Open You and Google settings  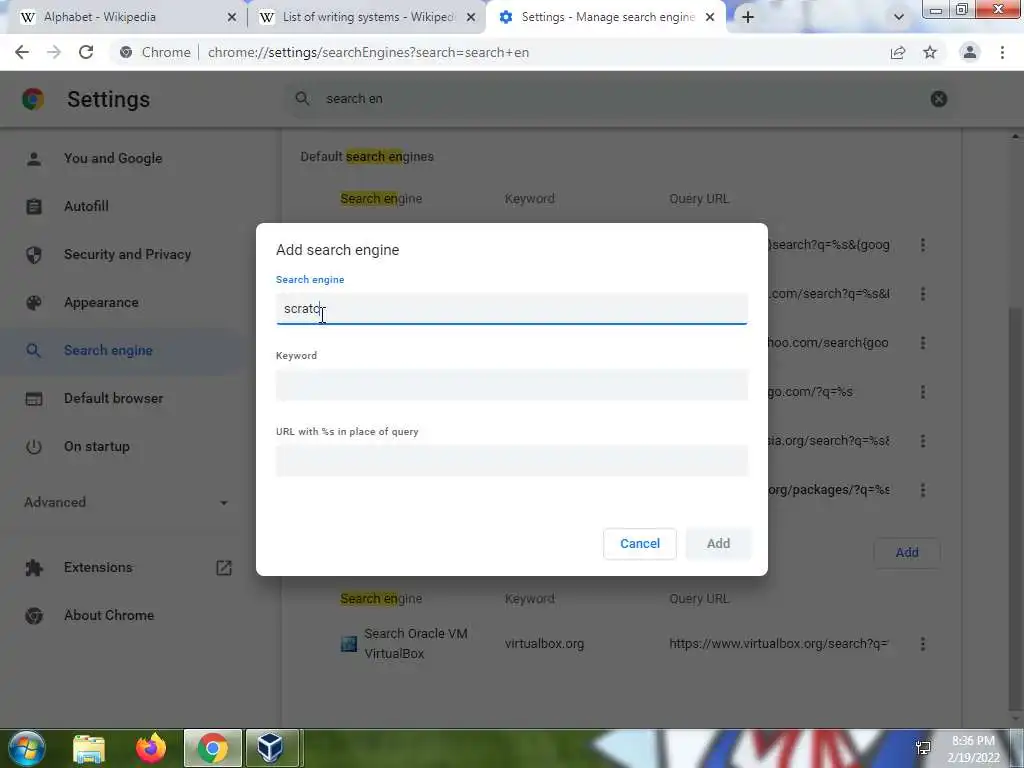pos(112,158)
